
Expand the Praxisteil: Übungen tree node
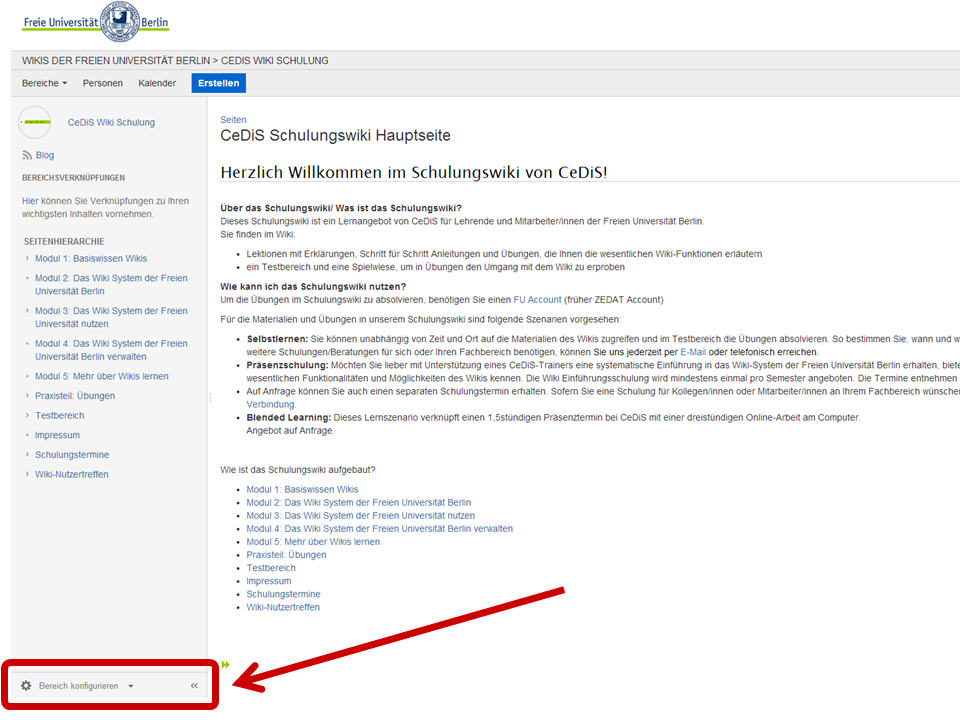(27, 396)
